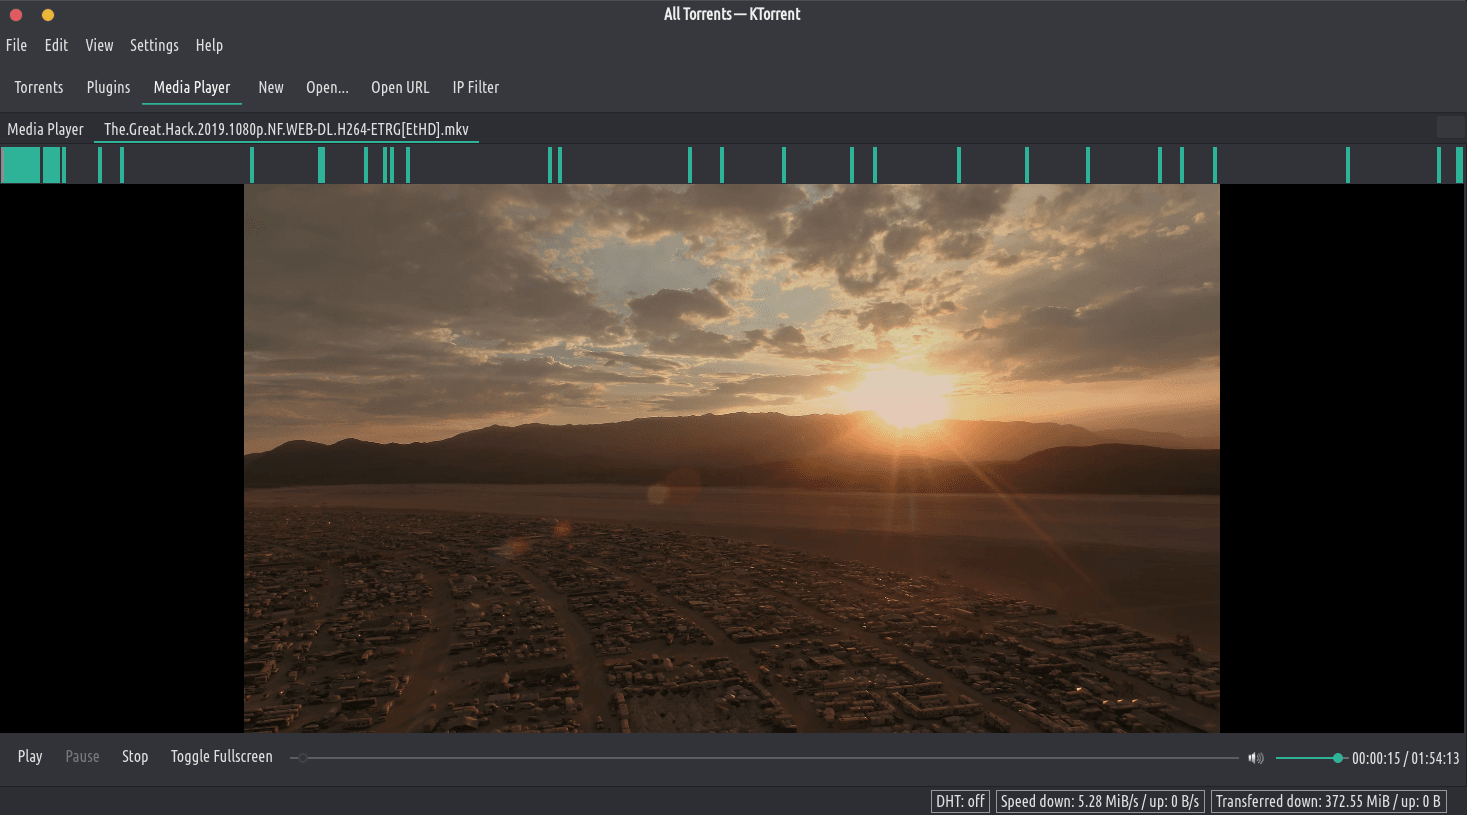The width and height of the screenshot is (1467, 815).
Task: Select the Media Player toolbar tab
Action: [192, 87]
